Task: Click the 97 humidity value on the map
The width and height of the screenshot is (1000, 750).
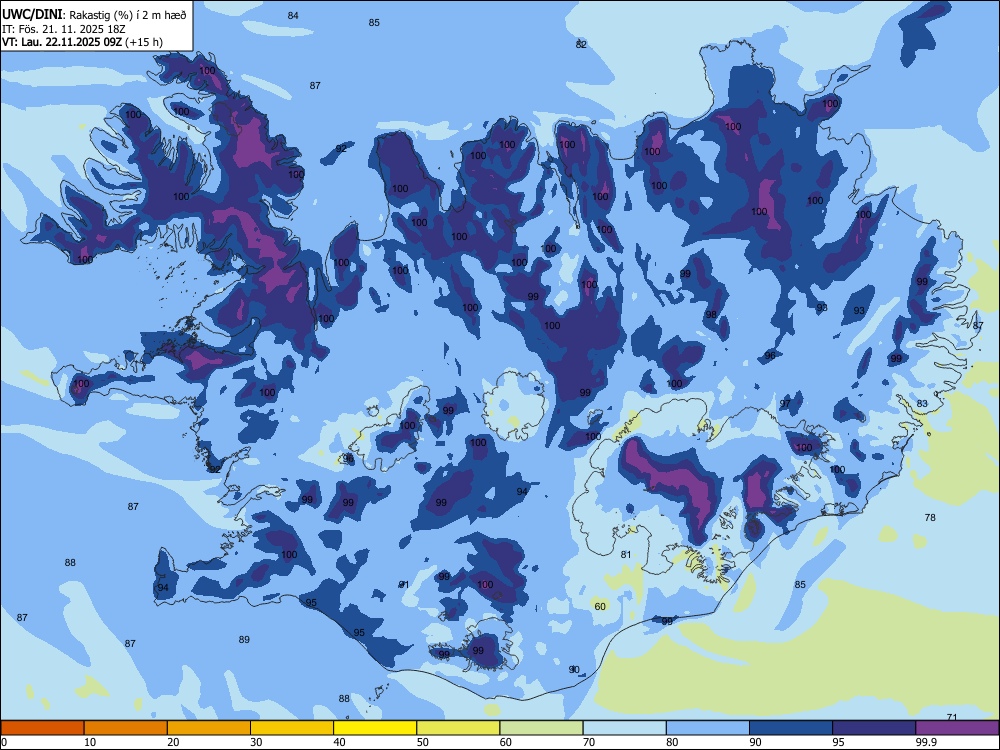Action: [x=785, y=403]
